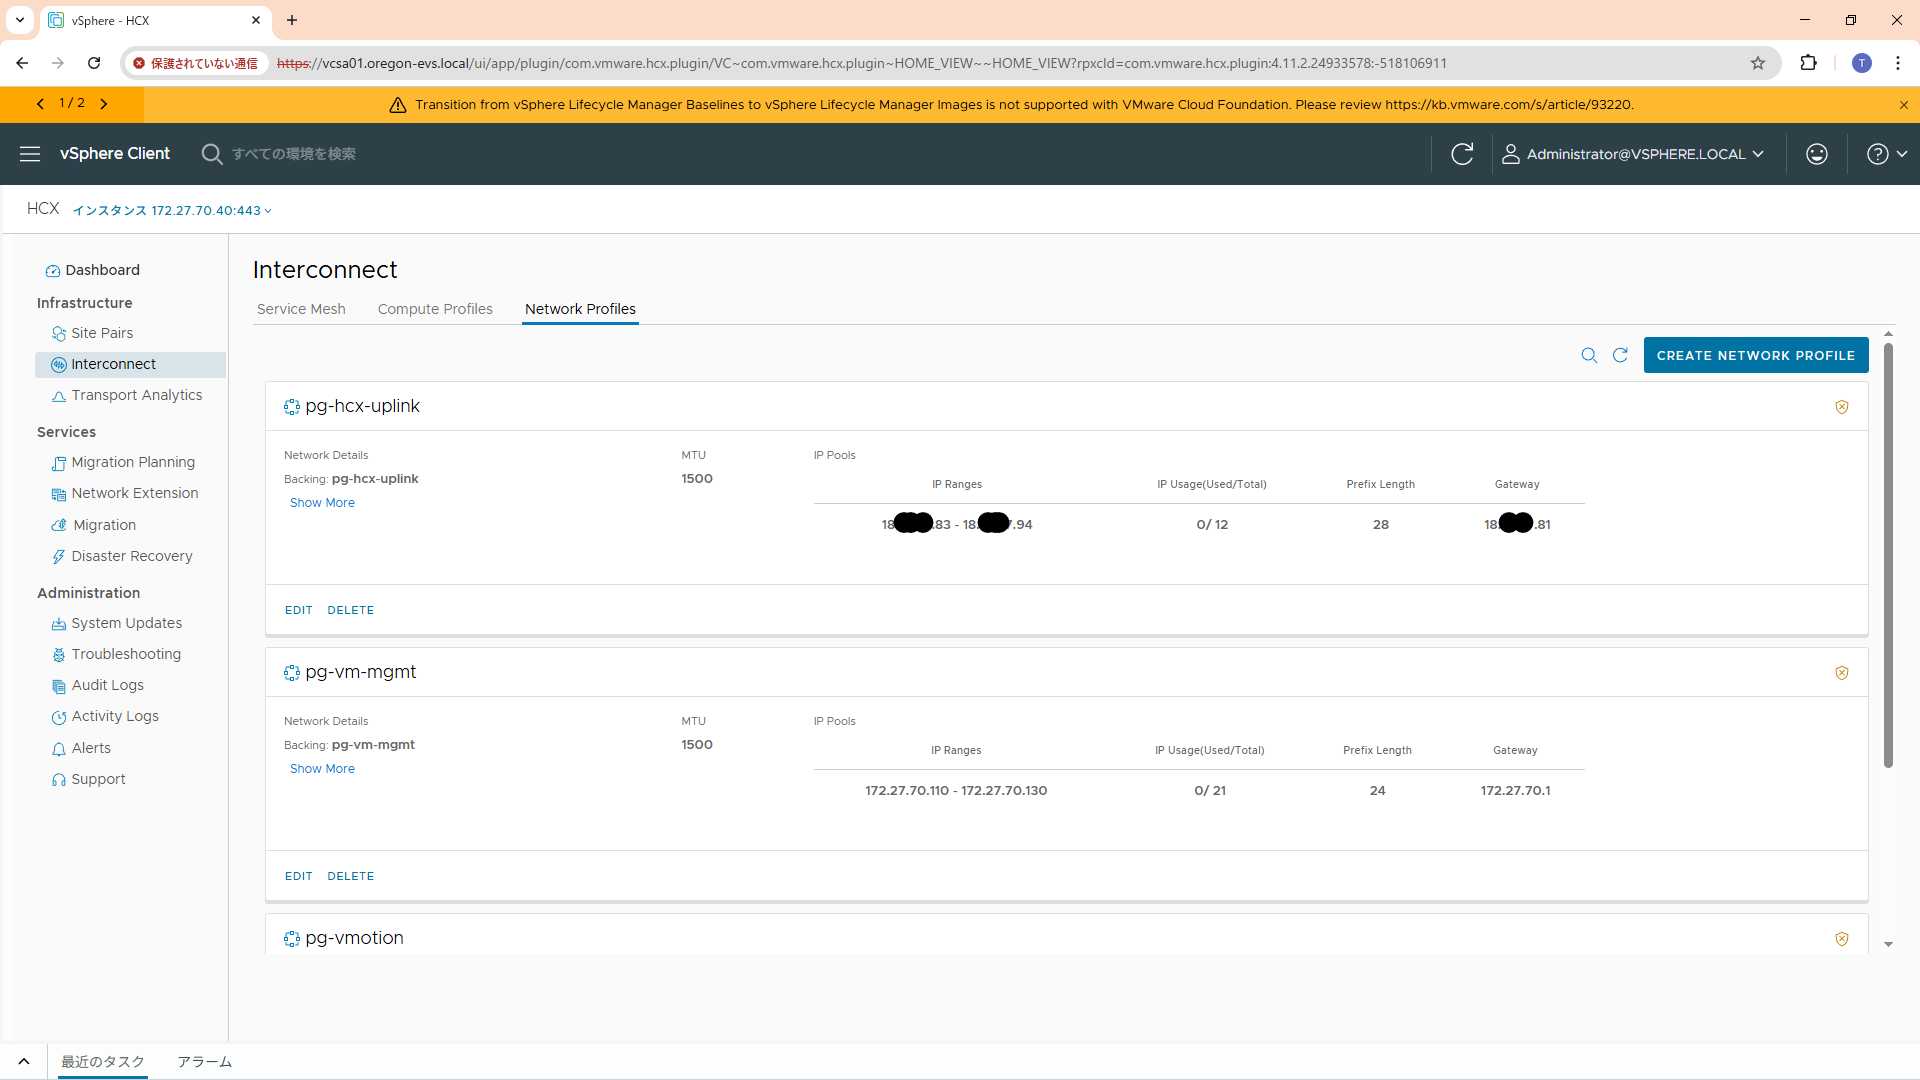Screen dimensions: 1920x1080
Task: Click the shield icon on pg-vm-mgmt card
Action: pyautogui.click(x=1841, y=673)
